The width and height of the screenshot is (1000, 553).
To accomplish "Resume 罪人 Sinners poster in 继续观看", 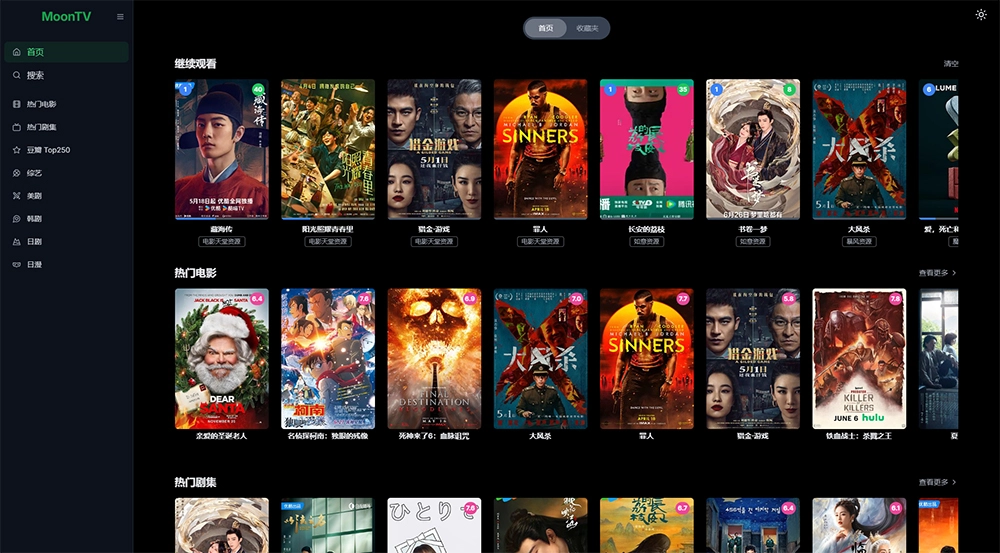I will pos(540,149).
